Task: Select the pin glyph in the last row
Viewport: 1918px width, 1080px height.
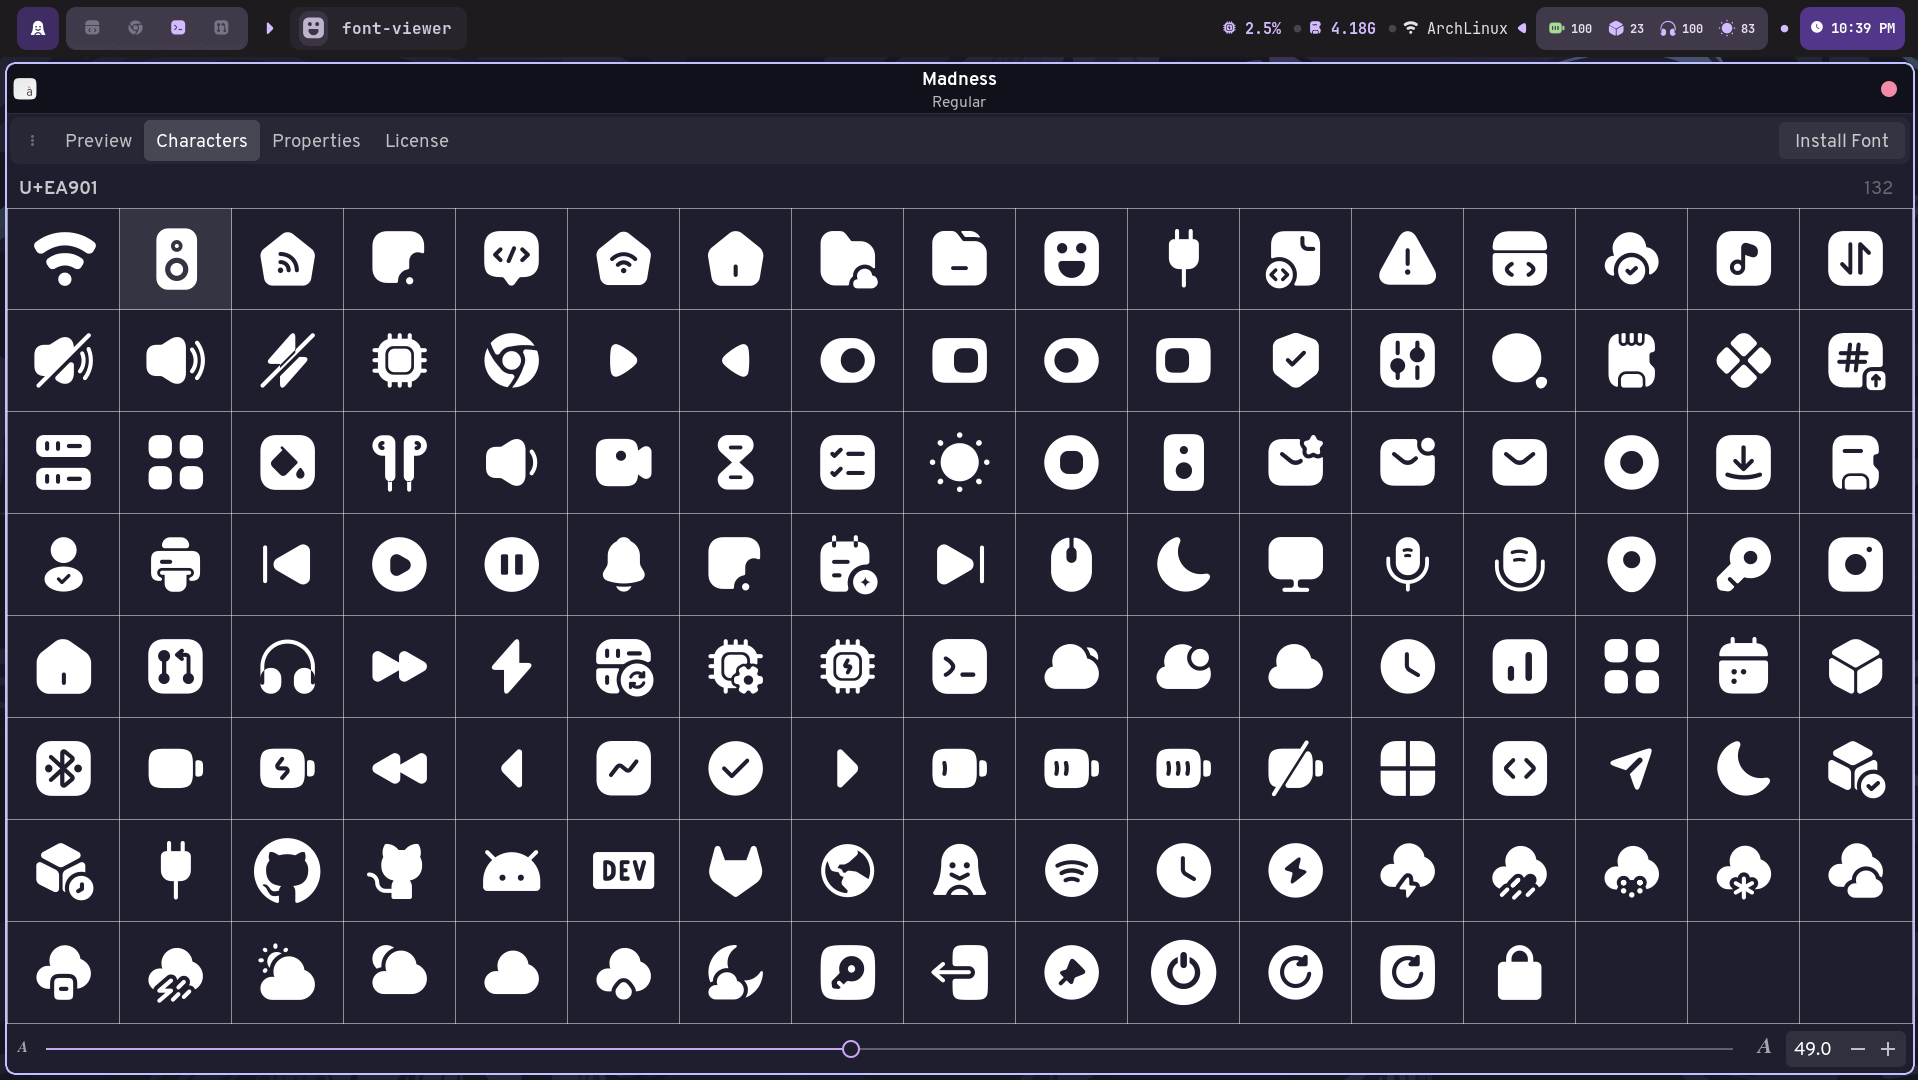Action: (1072, 973)
